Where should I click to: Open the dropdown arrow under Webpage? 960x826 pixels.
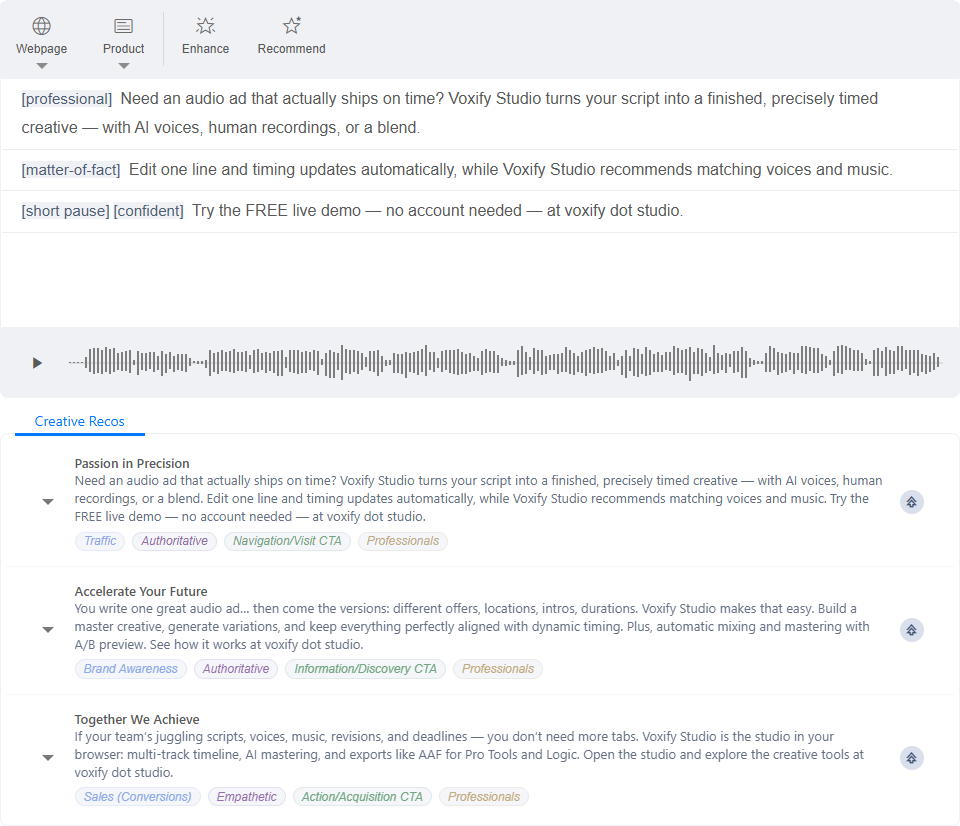coord(42,66)
